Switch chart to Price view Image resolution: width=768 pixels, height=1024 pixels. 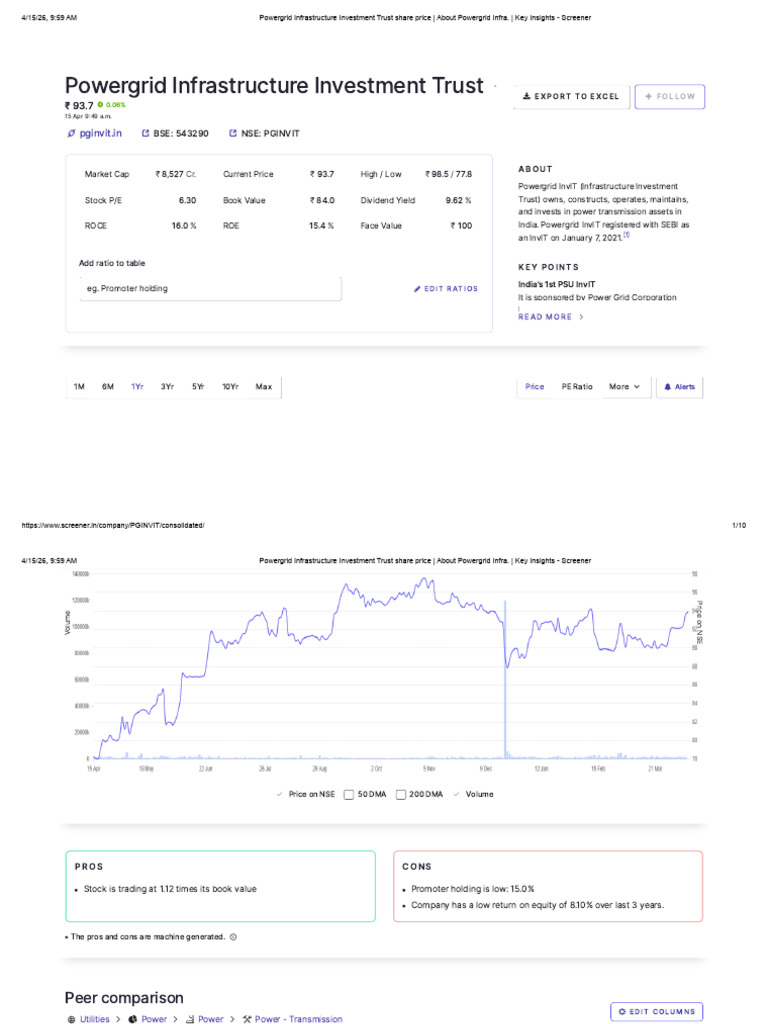click(534, 387)
